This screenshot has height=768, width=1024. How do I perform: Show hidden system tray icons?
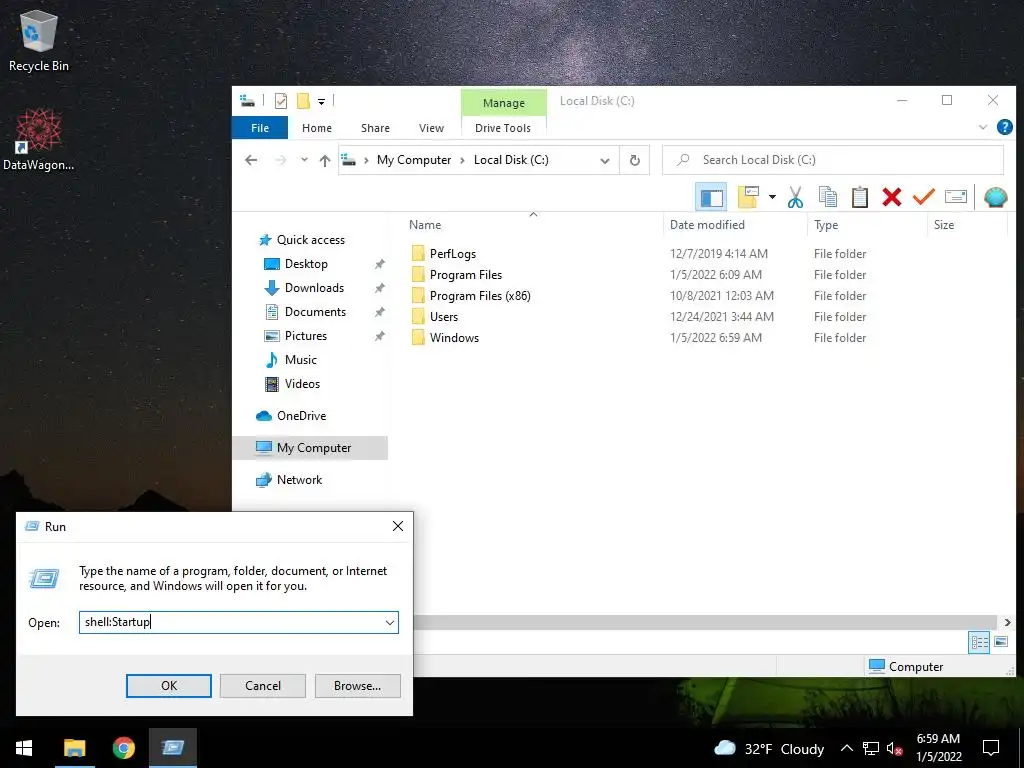[x=846, y=748]
